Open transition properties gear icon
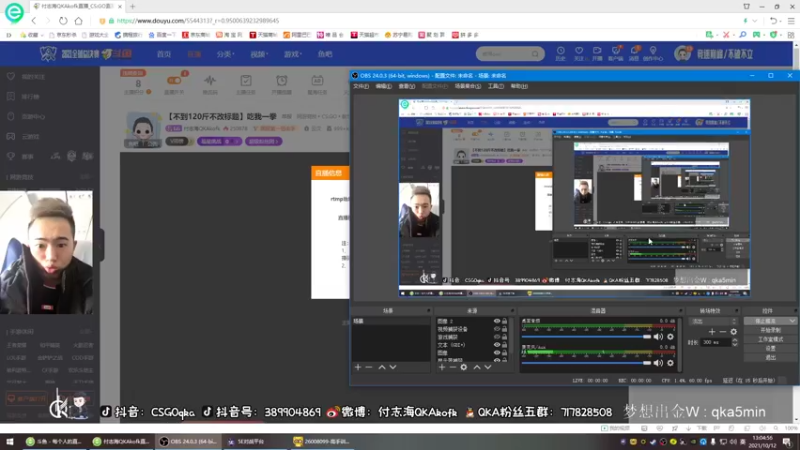This screenshot has height=450, width=800. point(734,332)
